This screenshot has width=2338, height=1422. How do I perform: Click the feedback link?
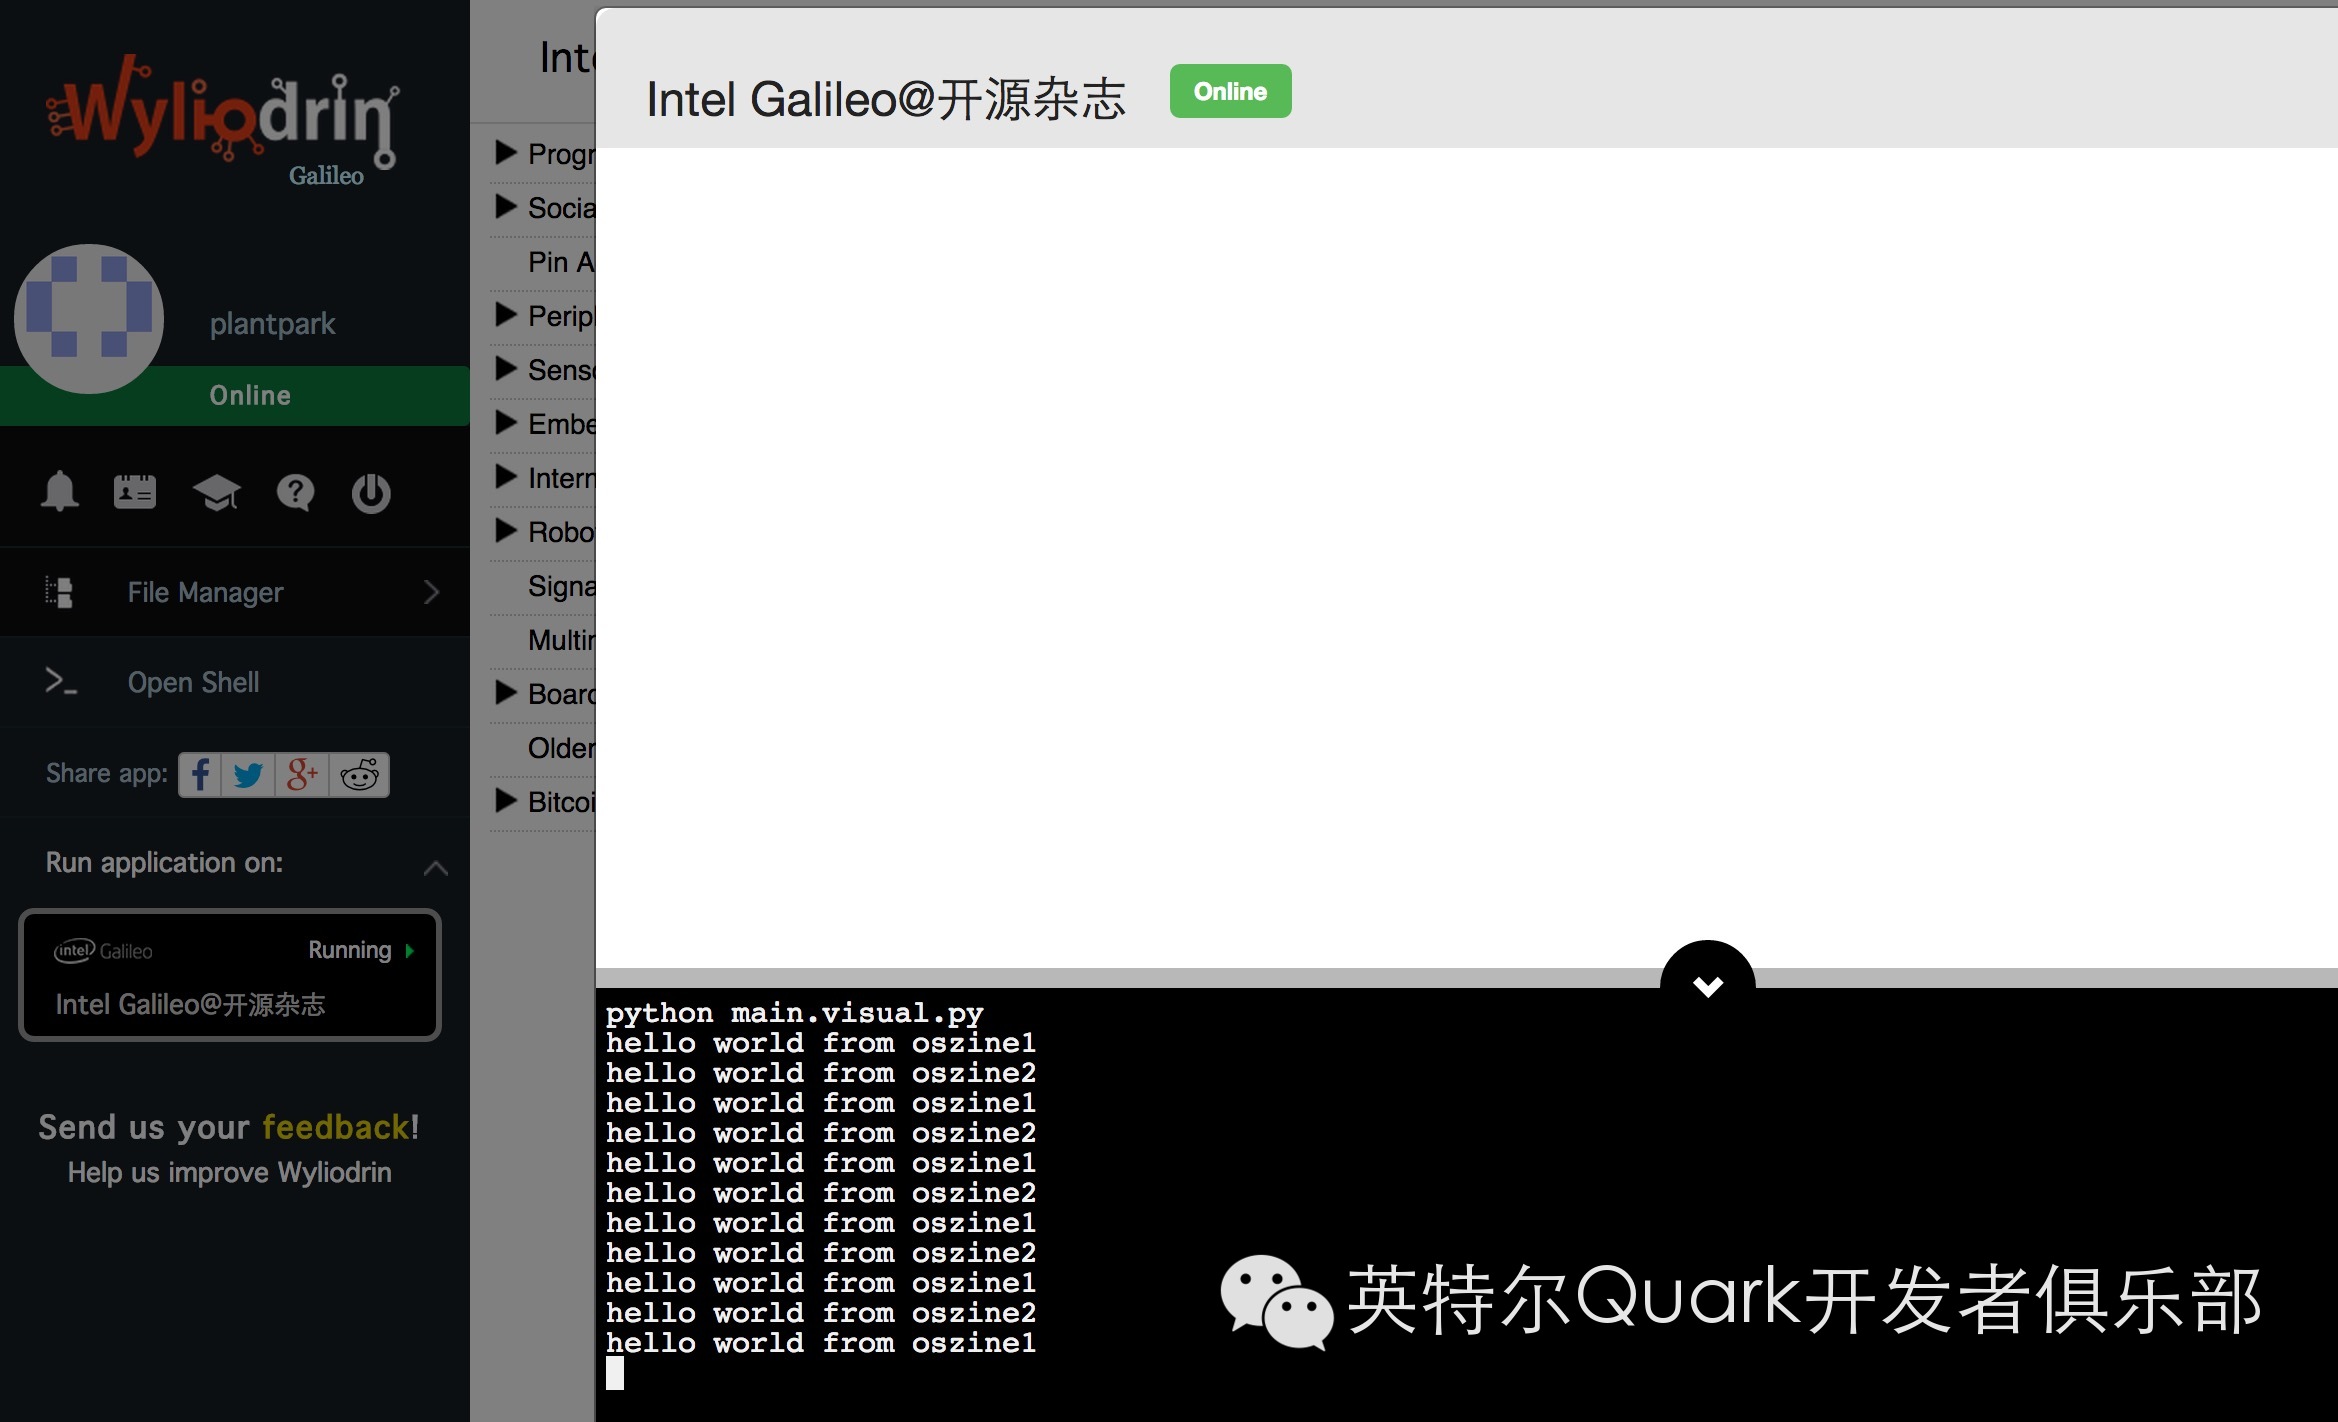pyautogui.click(x=335, y=1127)
